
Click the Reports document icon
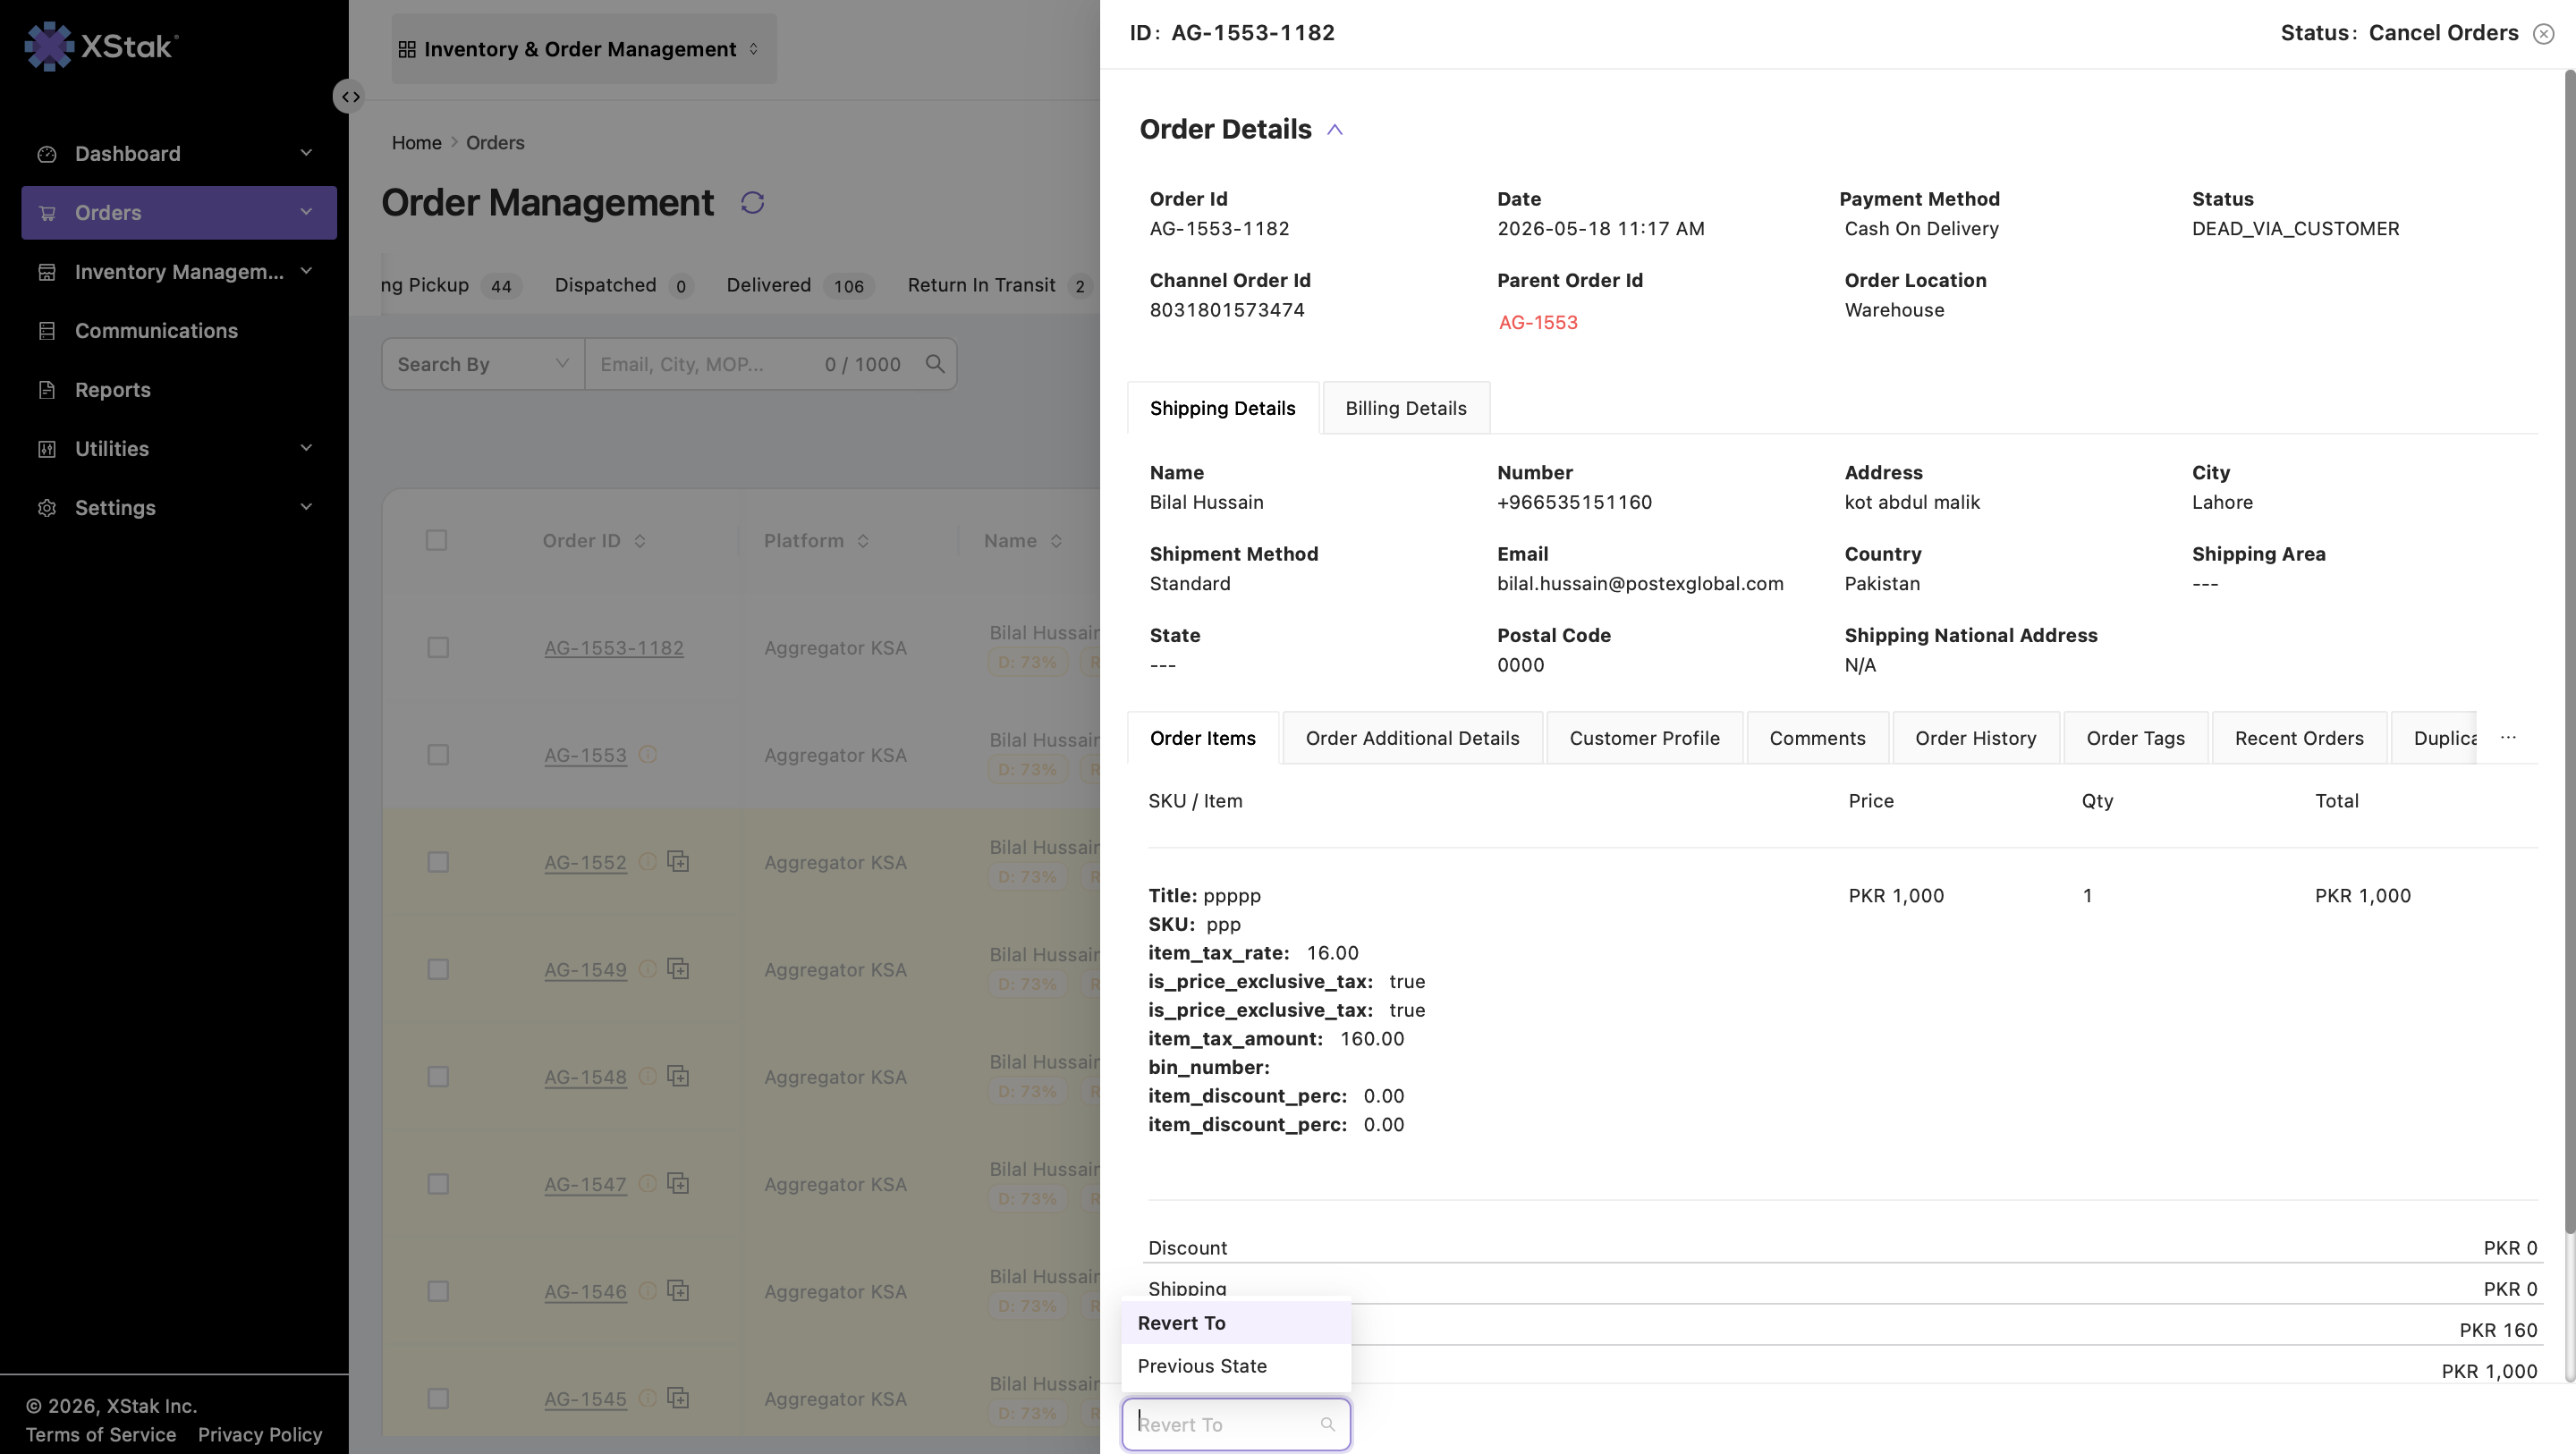click(47, 390)
